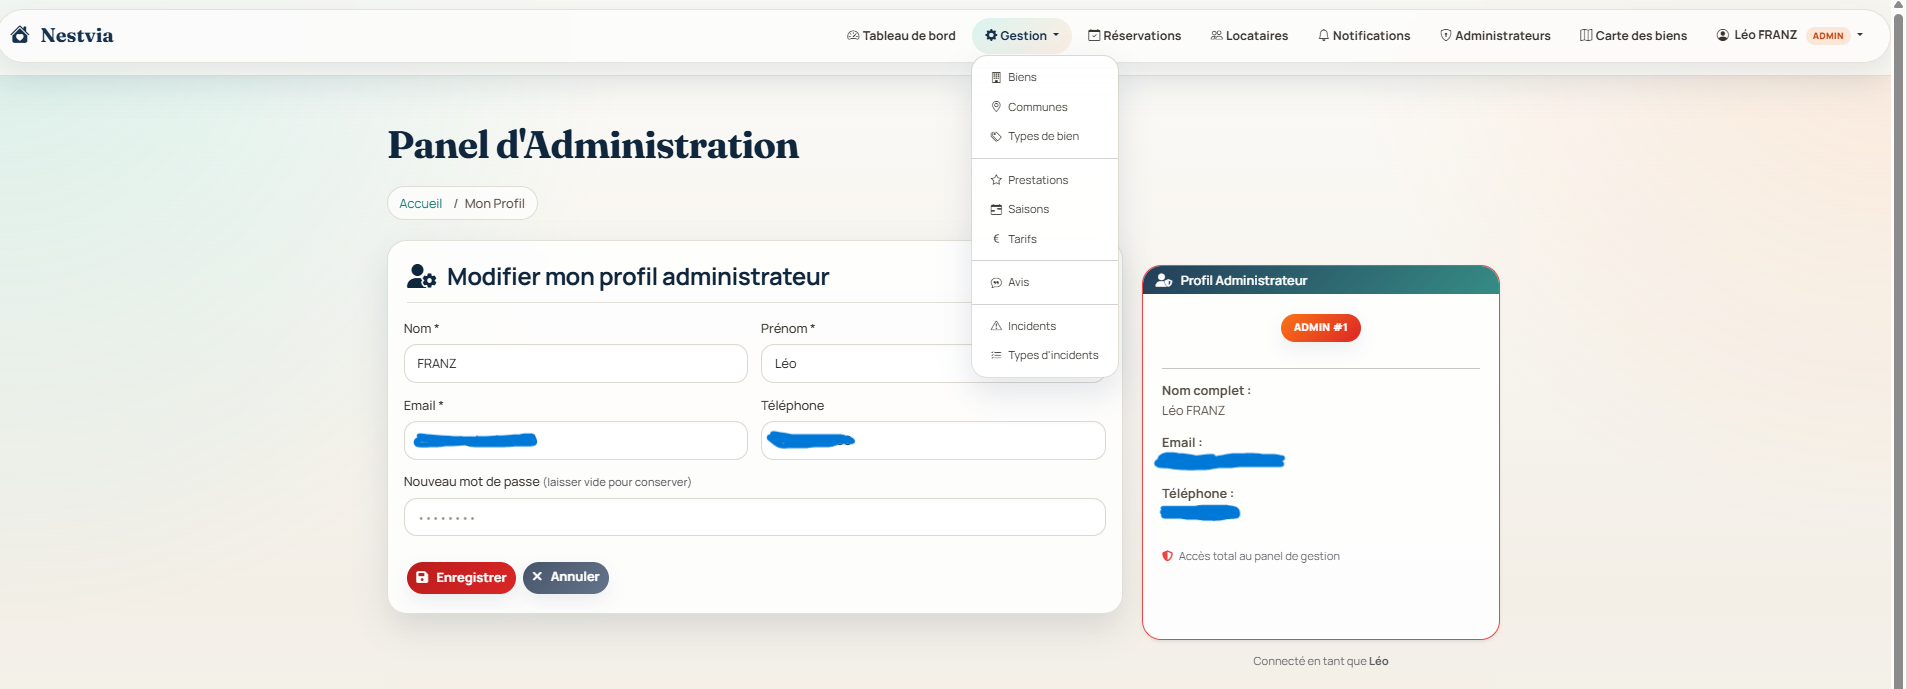The image size is (1907, 689).
Task: Click the Nestvia brand name
Action: pyautogui.click(x=77, y=36)
